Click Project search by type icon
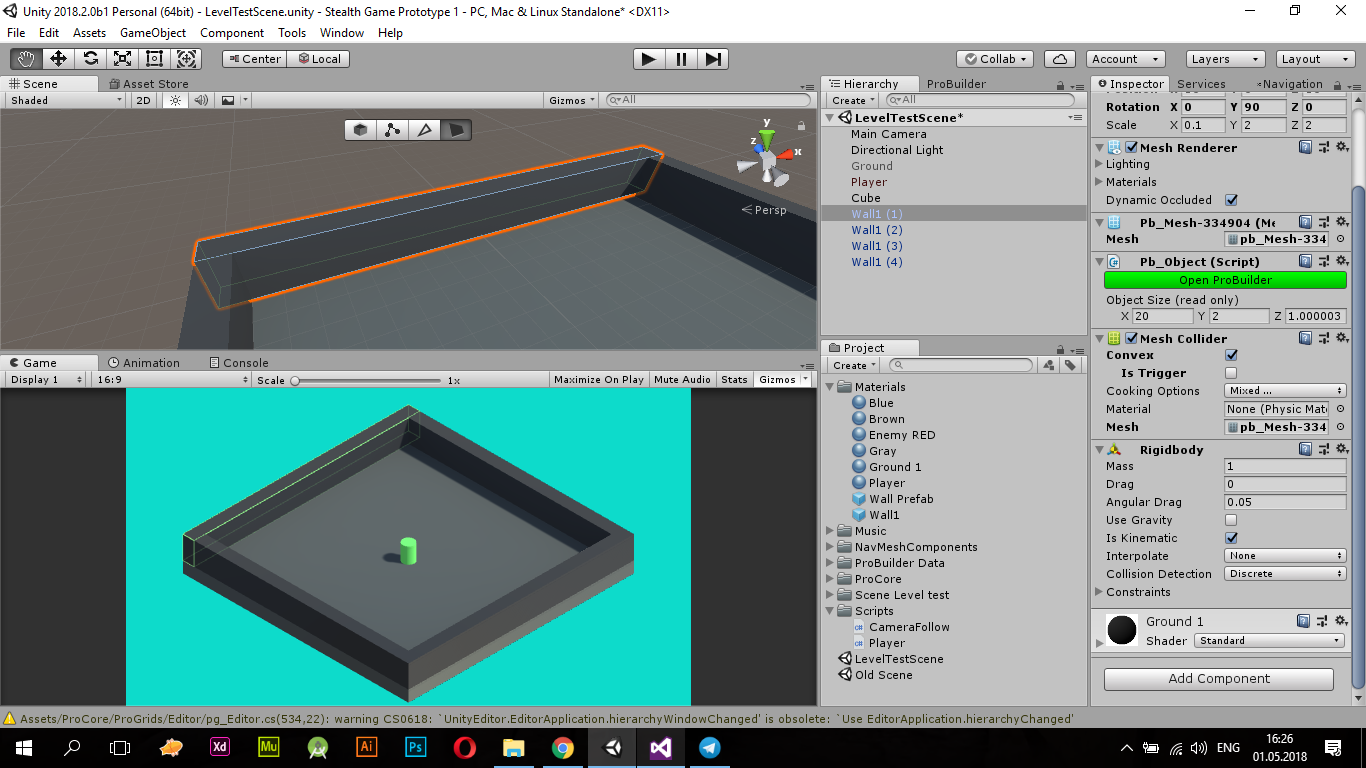The width and height of the screenshot is (1366, 768). point(1048,365)
